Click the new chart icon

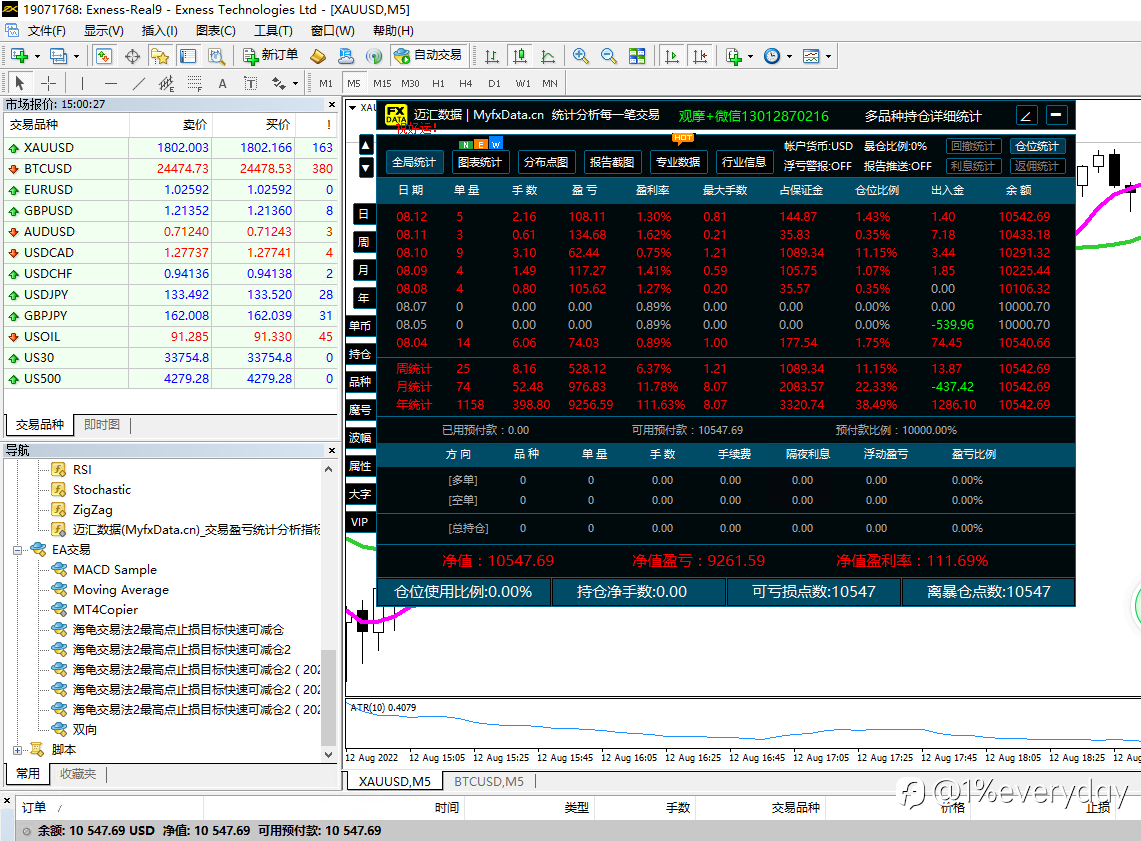point(19,56)
